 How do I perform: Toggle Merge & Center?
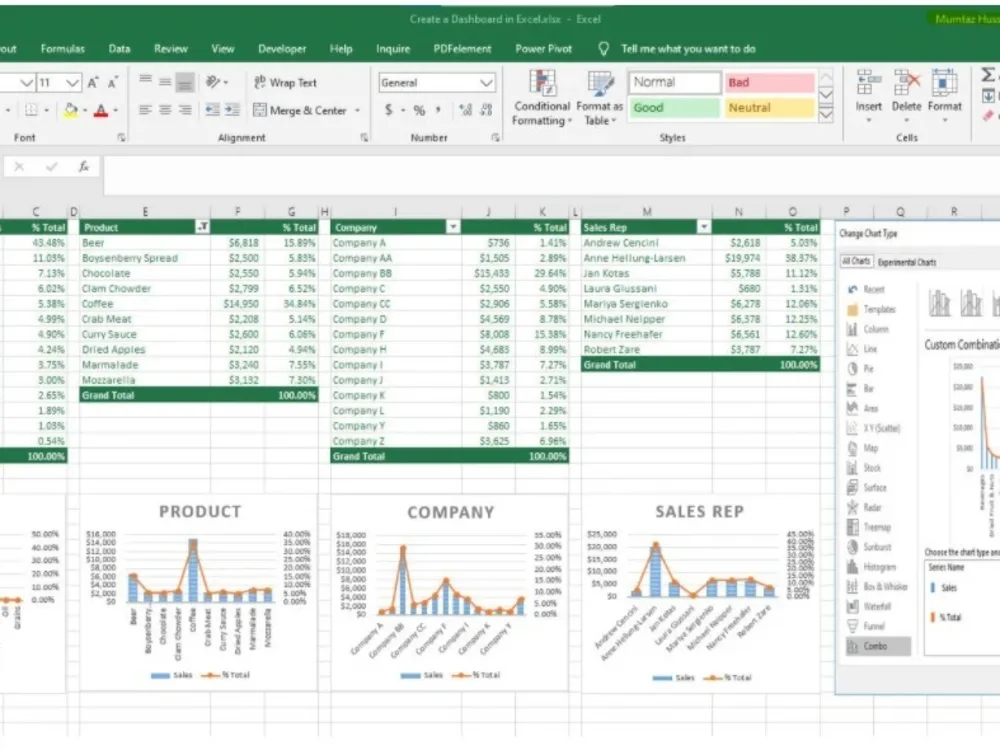click(x=300, y=111)
